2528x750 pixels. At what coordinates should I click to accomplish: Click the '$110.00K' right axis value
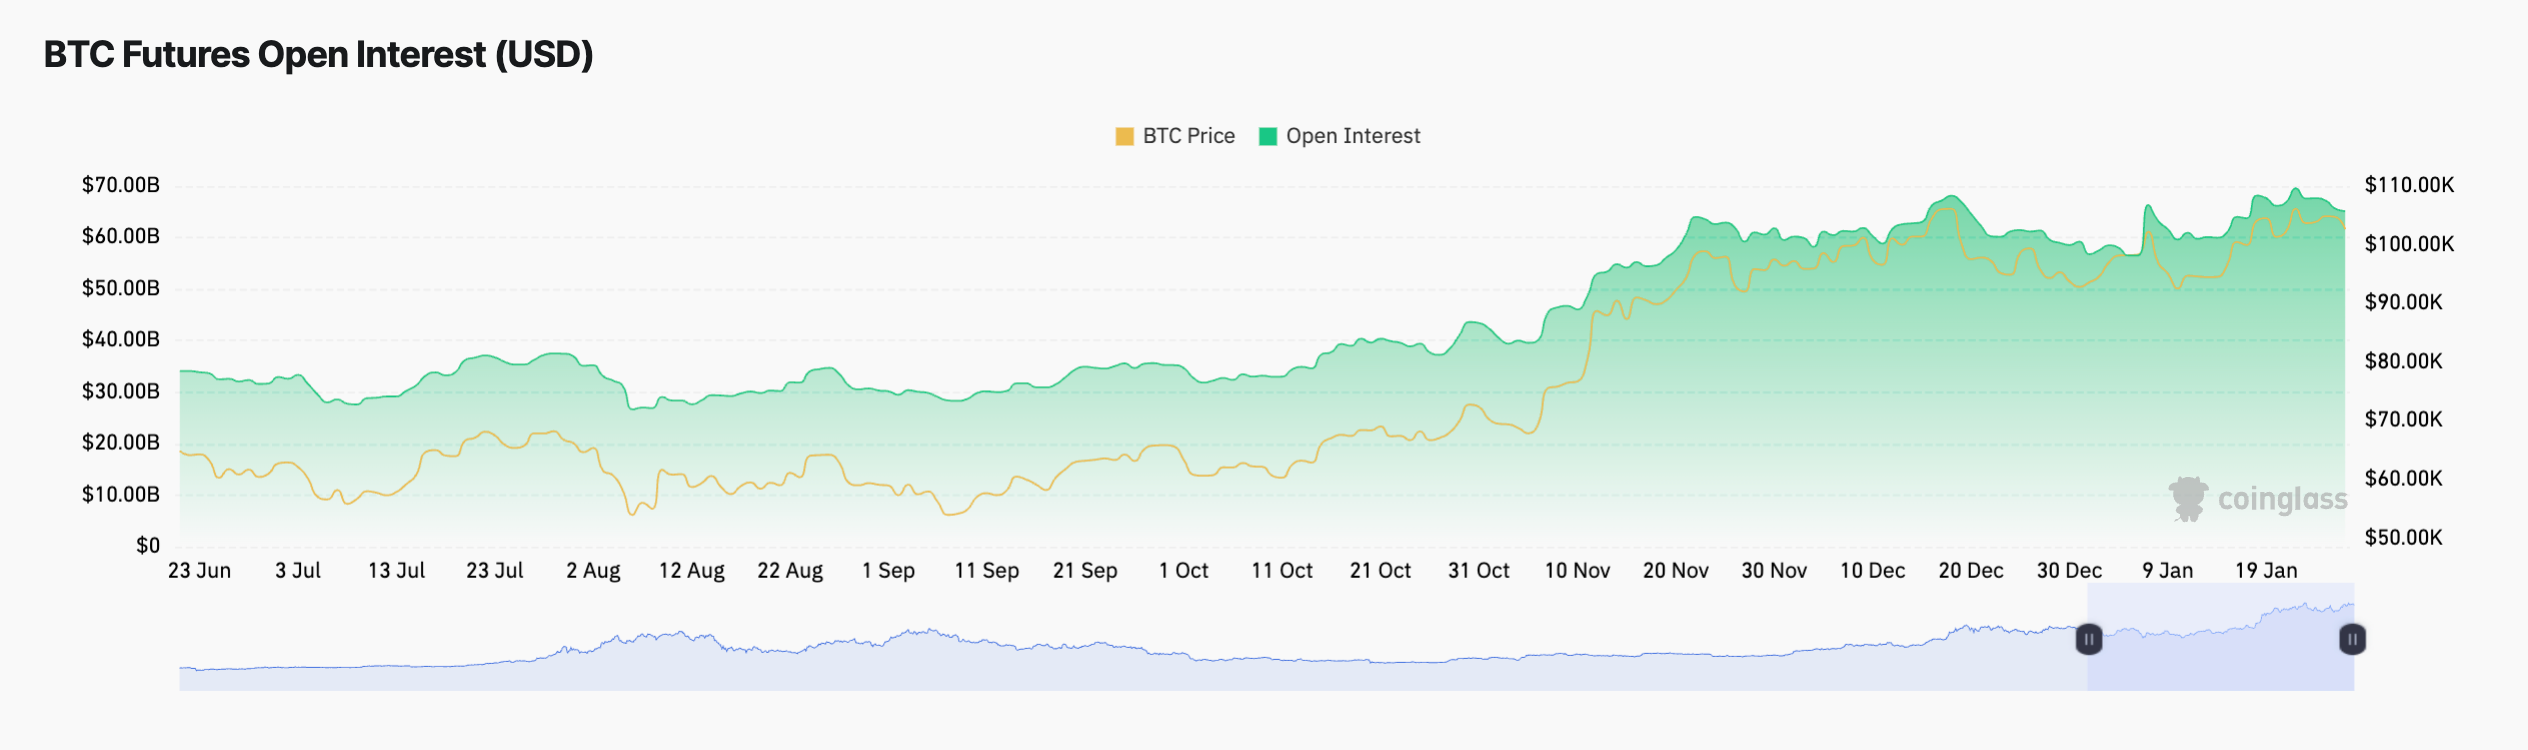(x=2409, y=185)
